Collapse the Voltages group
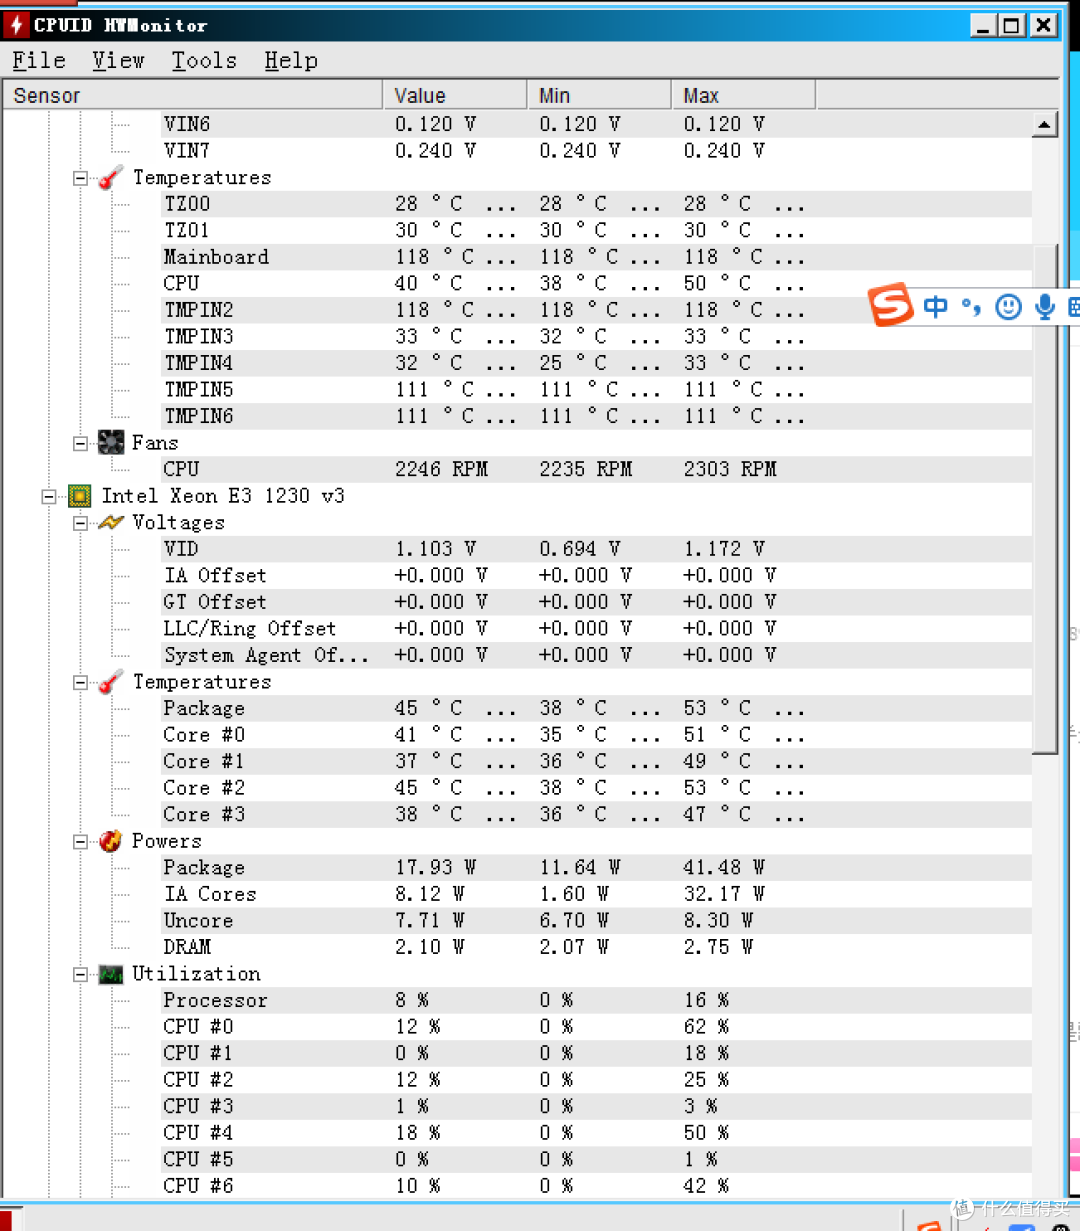Screen dimensions: 1080x1231 coord(80,523)
